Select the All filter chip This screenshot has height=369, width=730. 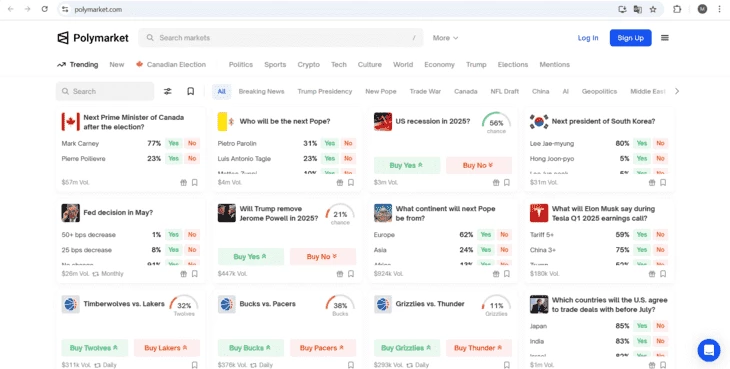click(222, 91)
